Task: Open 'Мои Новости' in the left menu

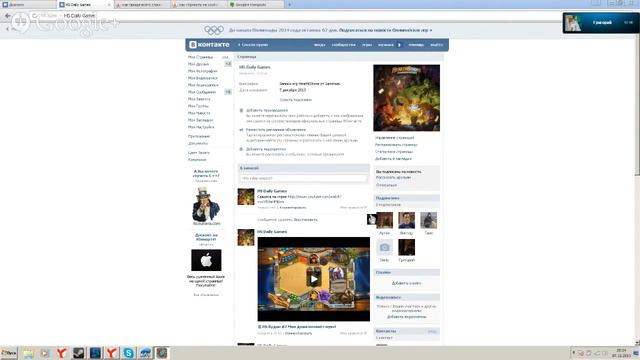Action: pyautogui.click(x=199, y=113)
